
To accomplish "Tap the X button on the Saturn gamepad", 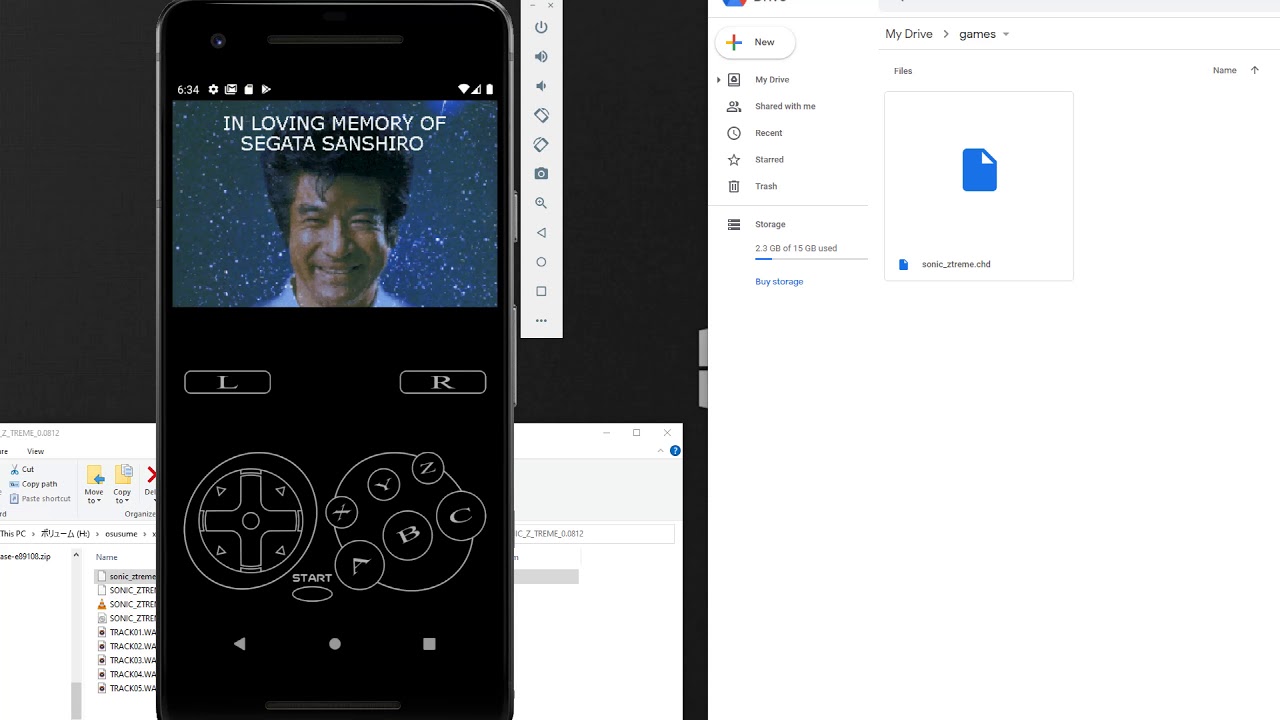I will pyautogui.click(x=342, y=512).
